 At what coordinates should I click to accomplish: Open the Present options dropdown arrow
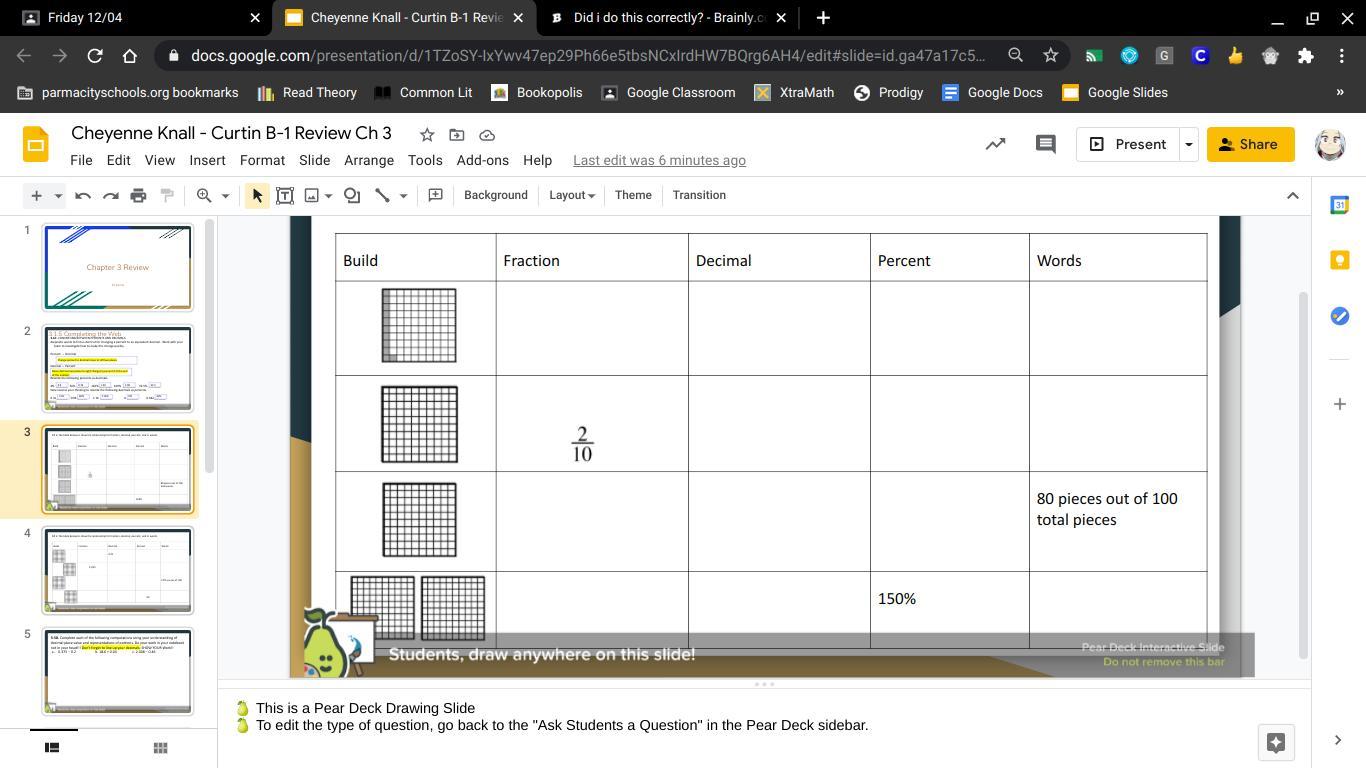coord(1188,144)
